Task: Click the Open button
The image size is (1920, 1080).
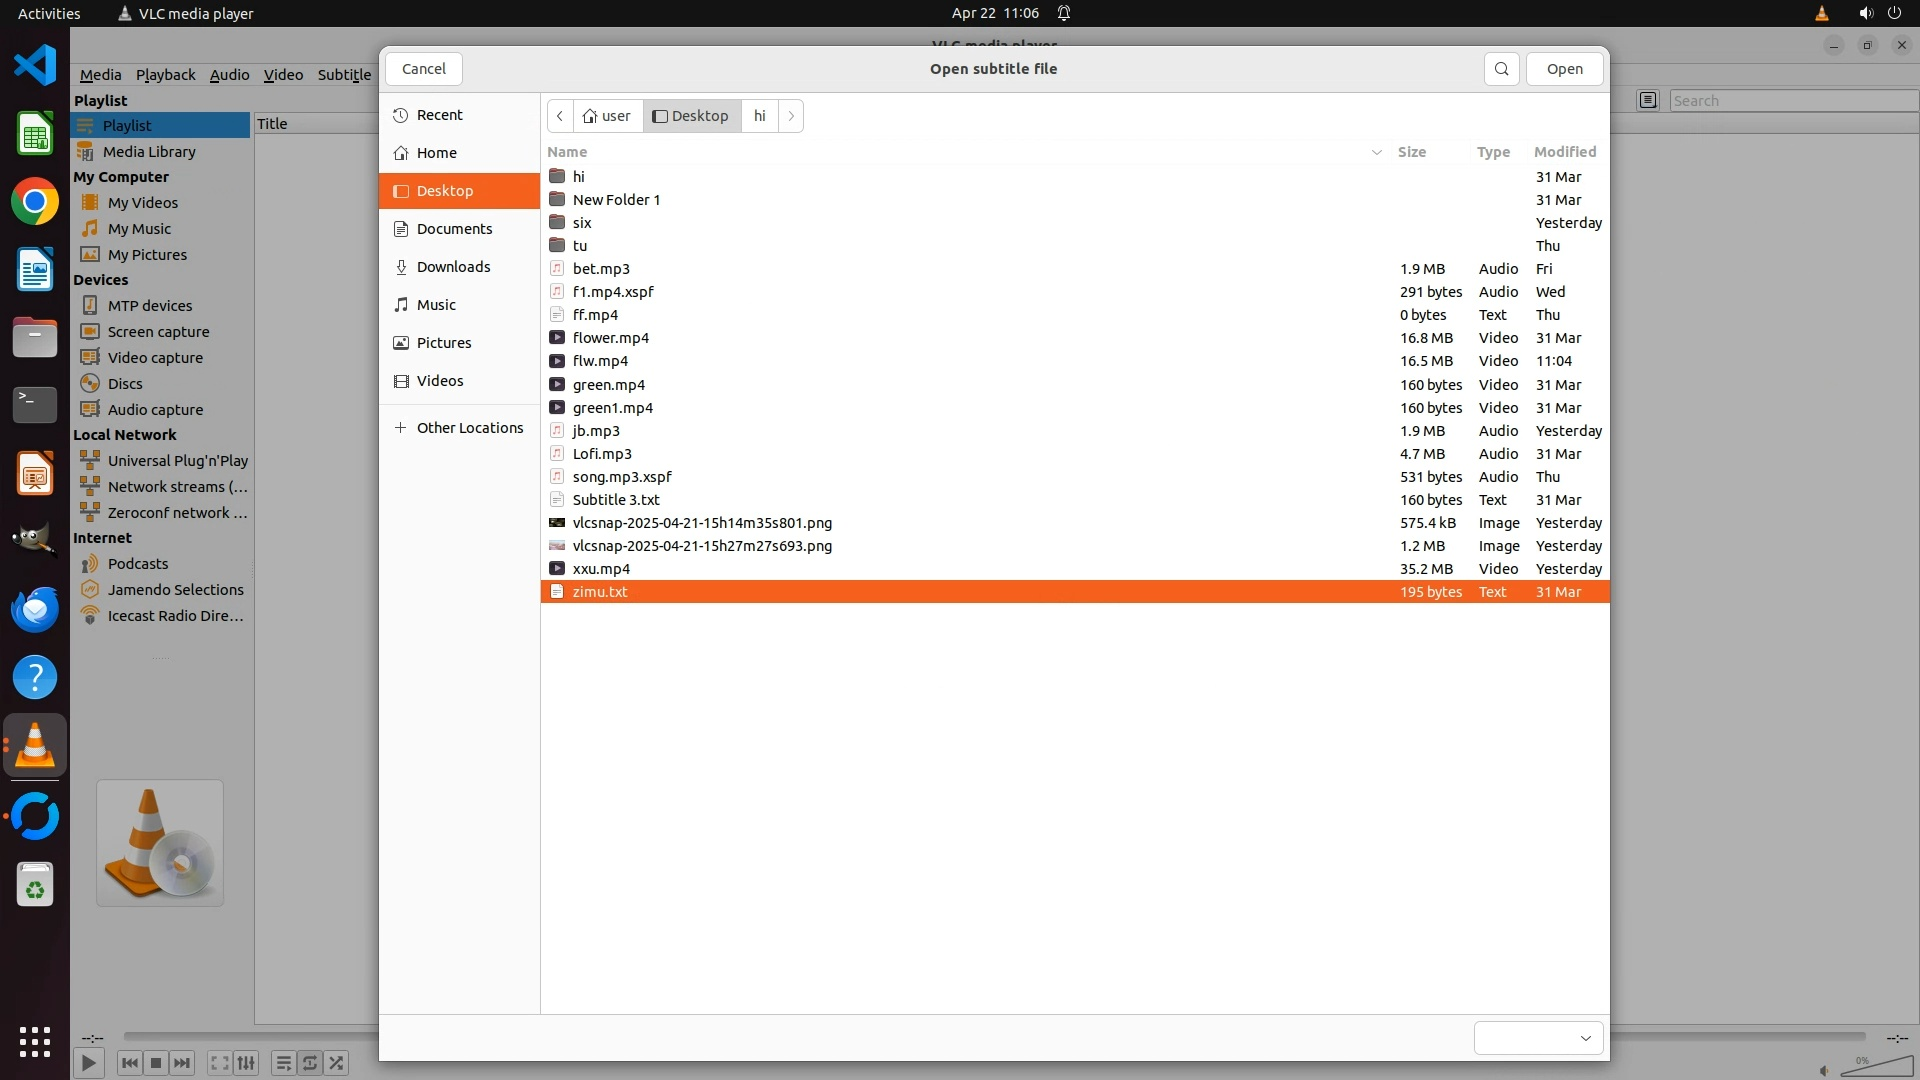Action: [1564, 69]
